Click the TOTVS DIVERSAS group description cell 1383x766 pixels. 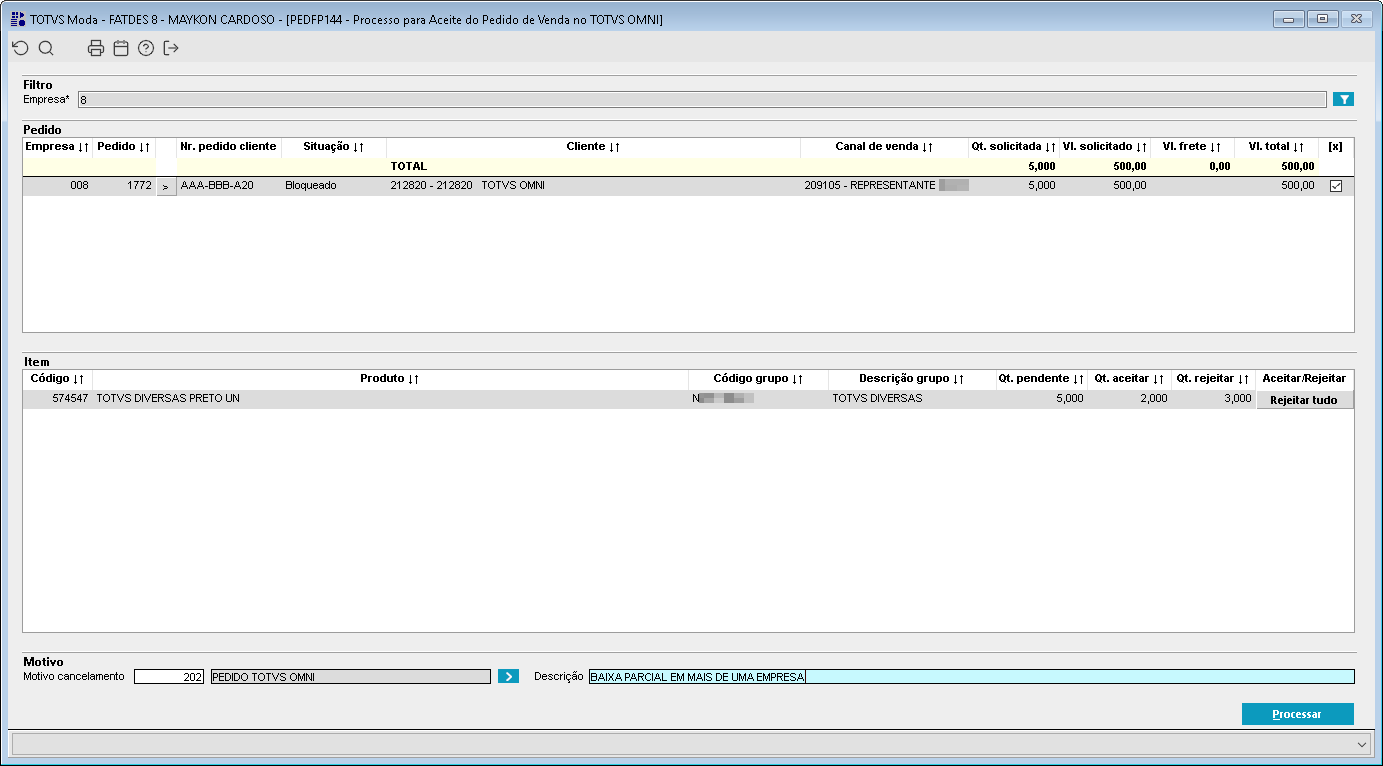[911, 398]
